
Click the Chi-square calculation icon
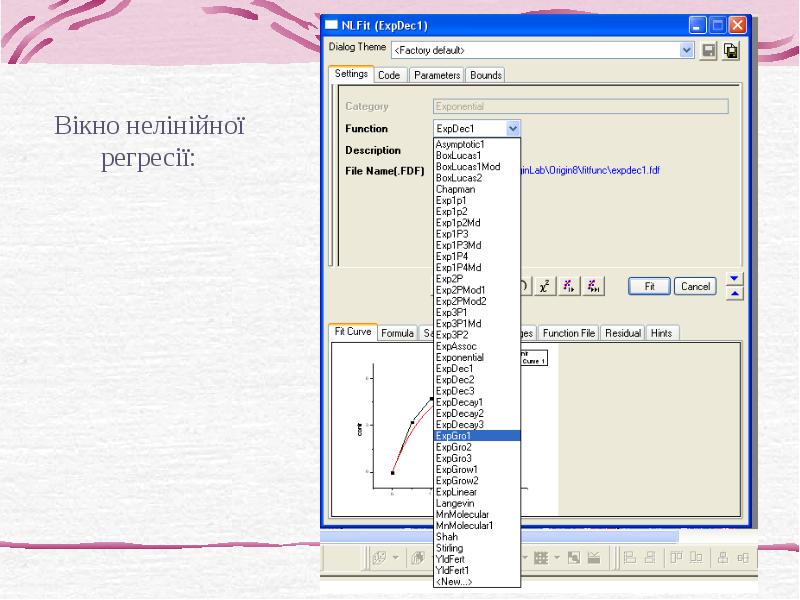point(545,286)
